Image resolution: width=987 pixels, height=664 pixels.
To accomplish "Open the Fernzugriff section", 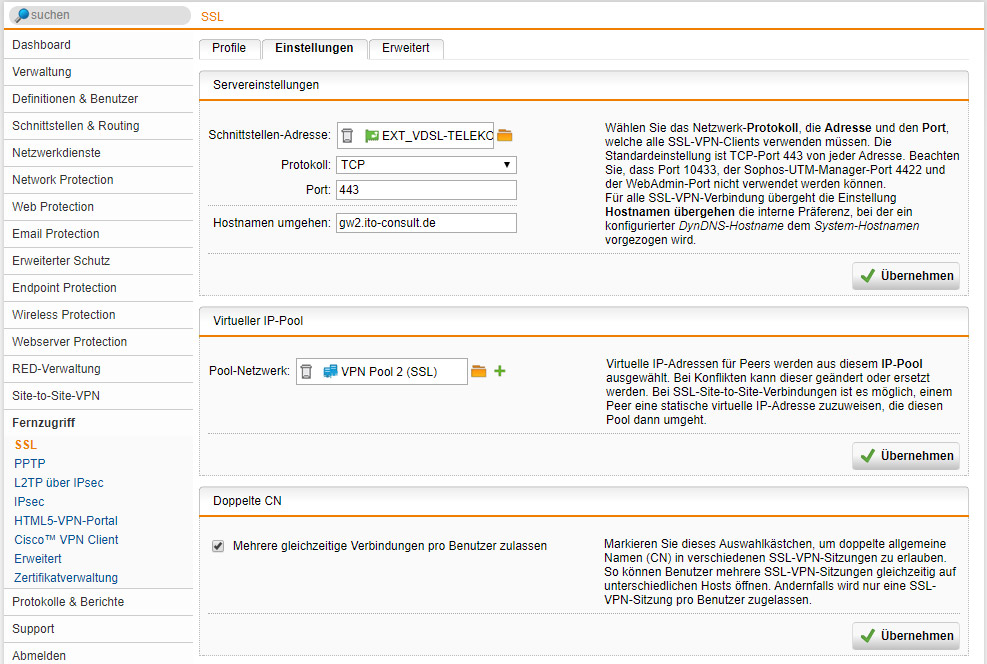I will pos(46,423).
